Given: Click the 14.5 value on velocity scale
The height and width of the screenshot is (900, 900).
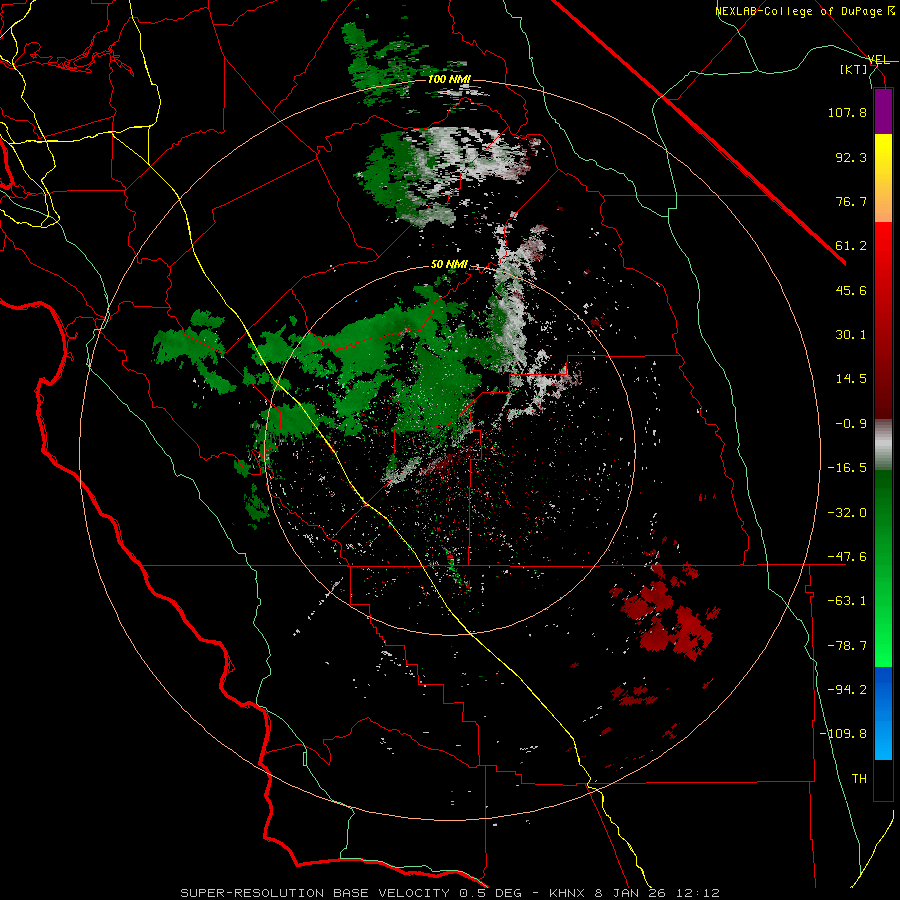Looking at the screenshot, I should pyautogui.click(x=851, y=379).
